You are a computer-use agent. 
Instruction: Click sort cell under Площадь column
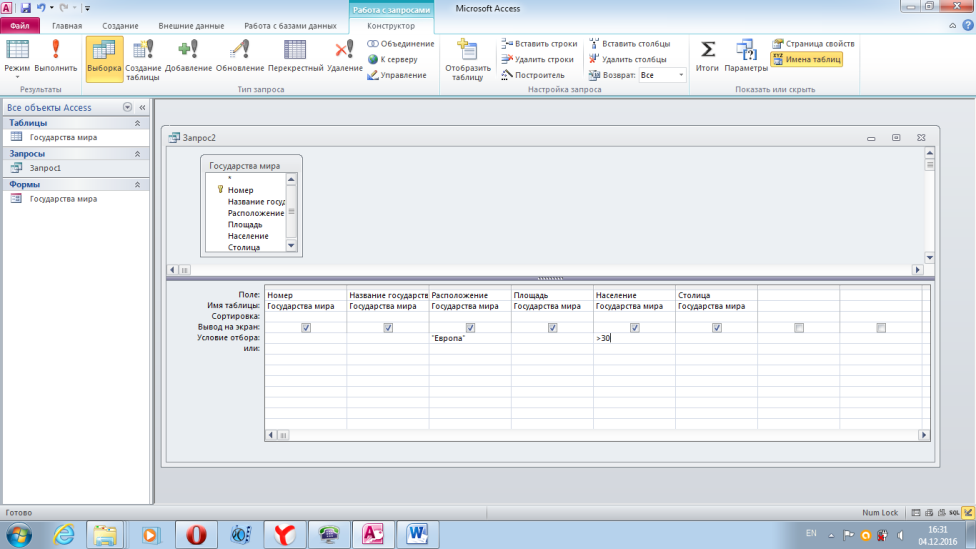click(552, 316)
